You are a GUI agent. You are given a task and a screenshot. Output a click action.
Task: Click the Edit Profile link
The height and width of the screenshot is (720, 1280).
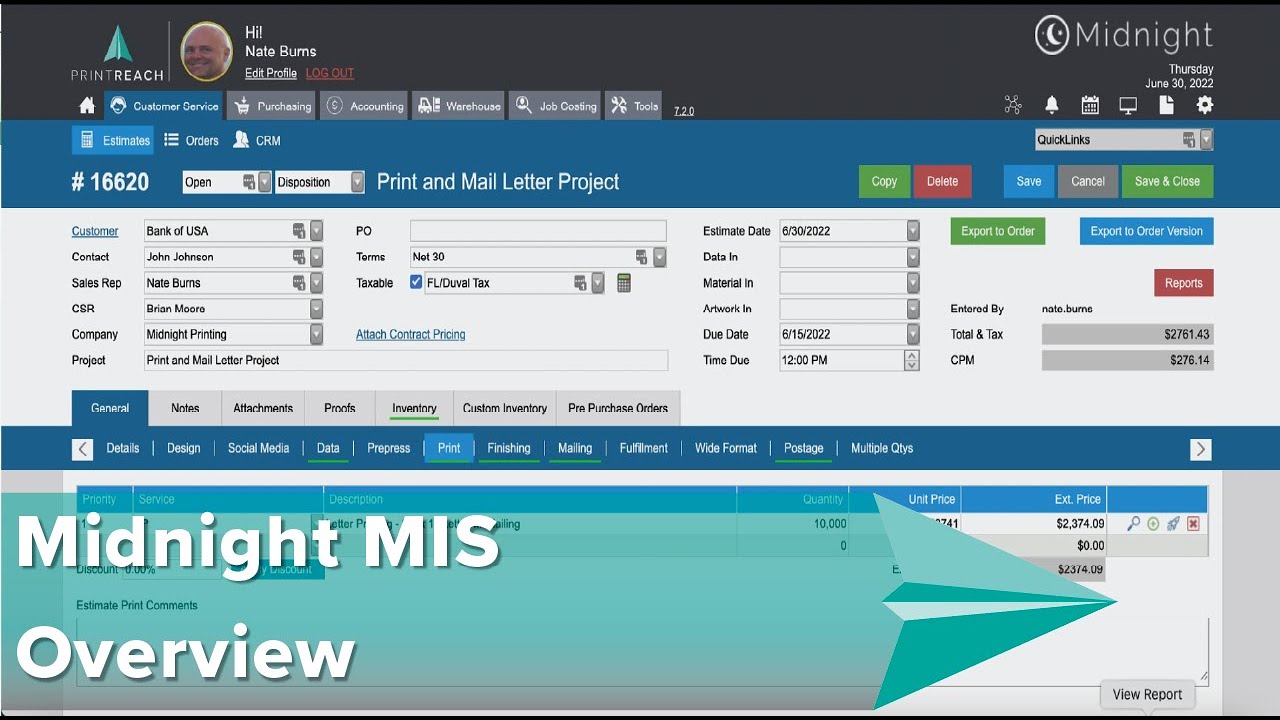point(271,73)
